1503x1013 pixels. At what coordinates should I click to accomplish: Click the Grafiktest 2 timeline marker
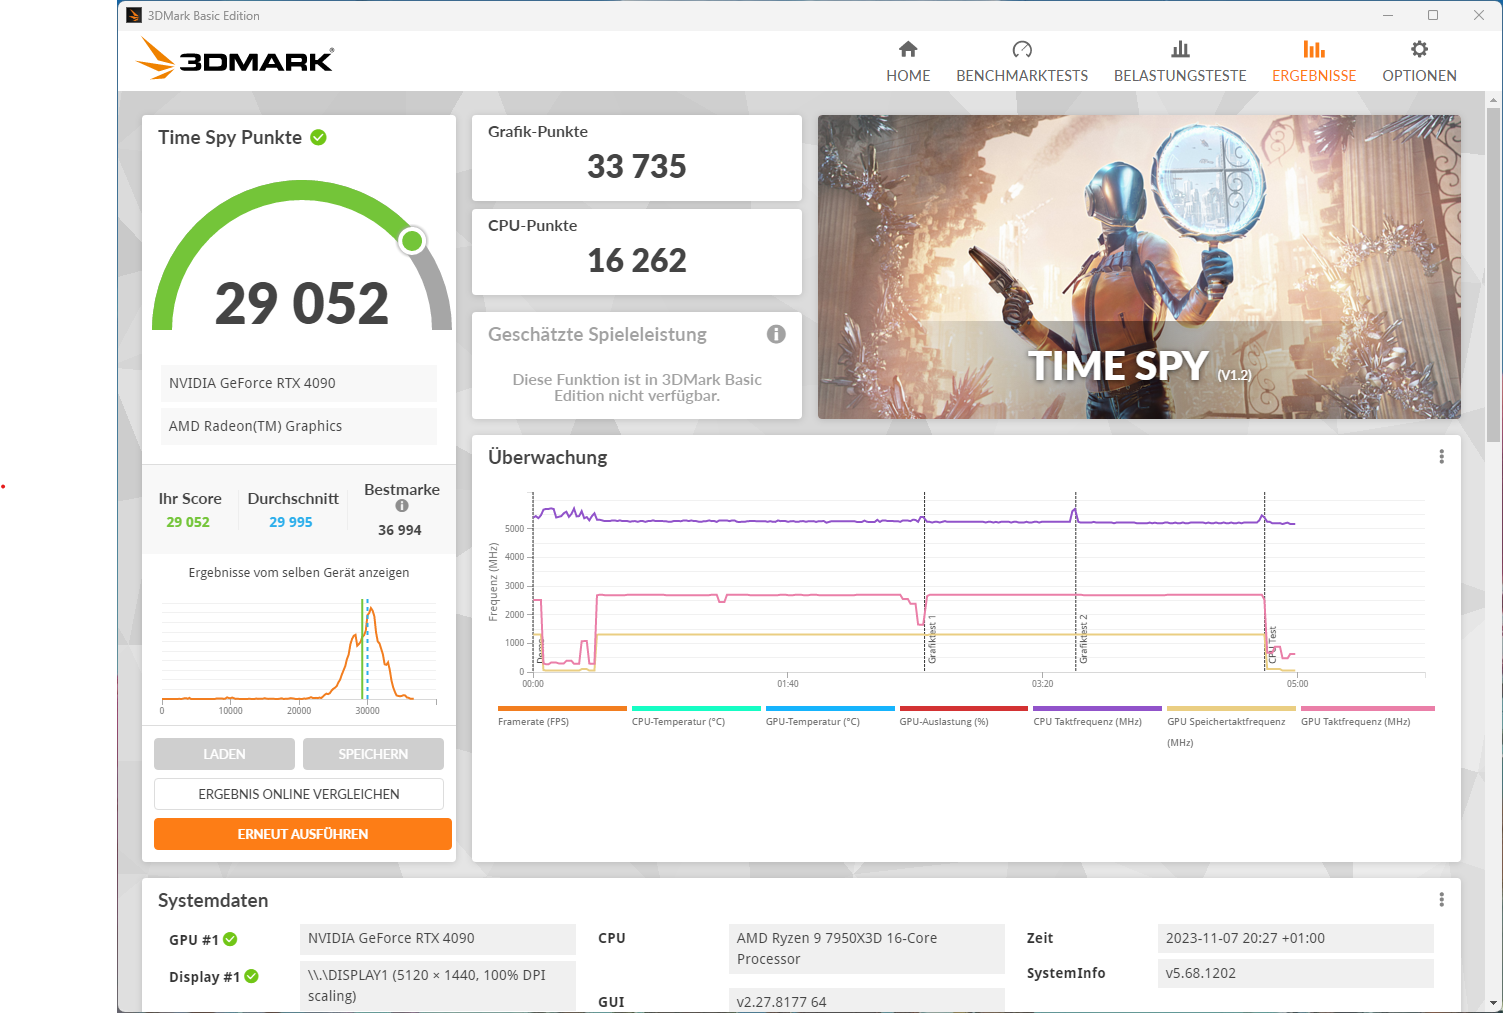[x=1083, y=640]
